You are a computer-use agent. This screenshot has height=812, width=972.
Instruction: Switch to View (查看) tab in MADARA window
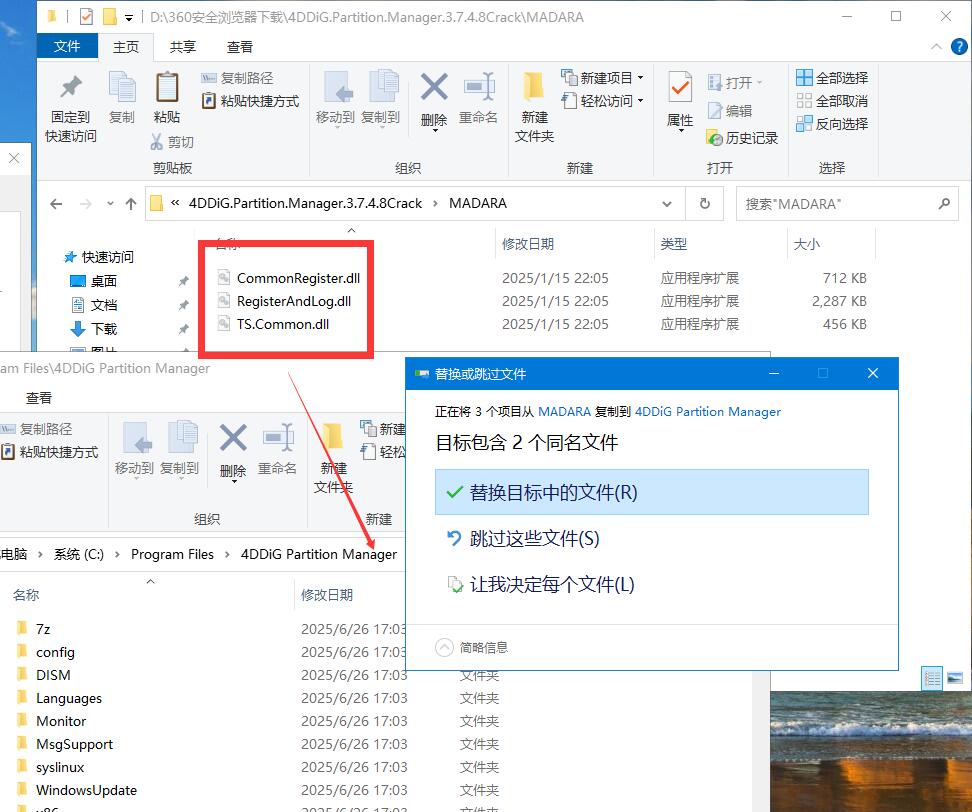[240, 46]
